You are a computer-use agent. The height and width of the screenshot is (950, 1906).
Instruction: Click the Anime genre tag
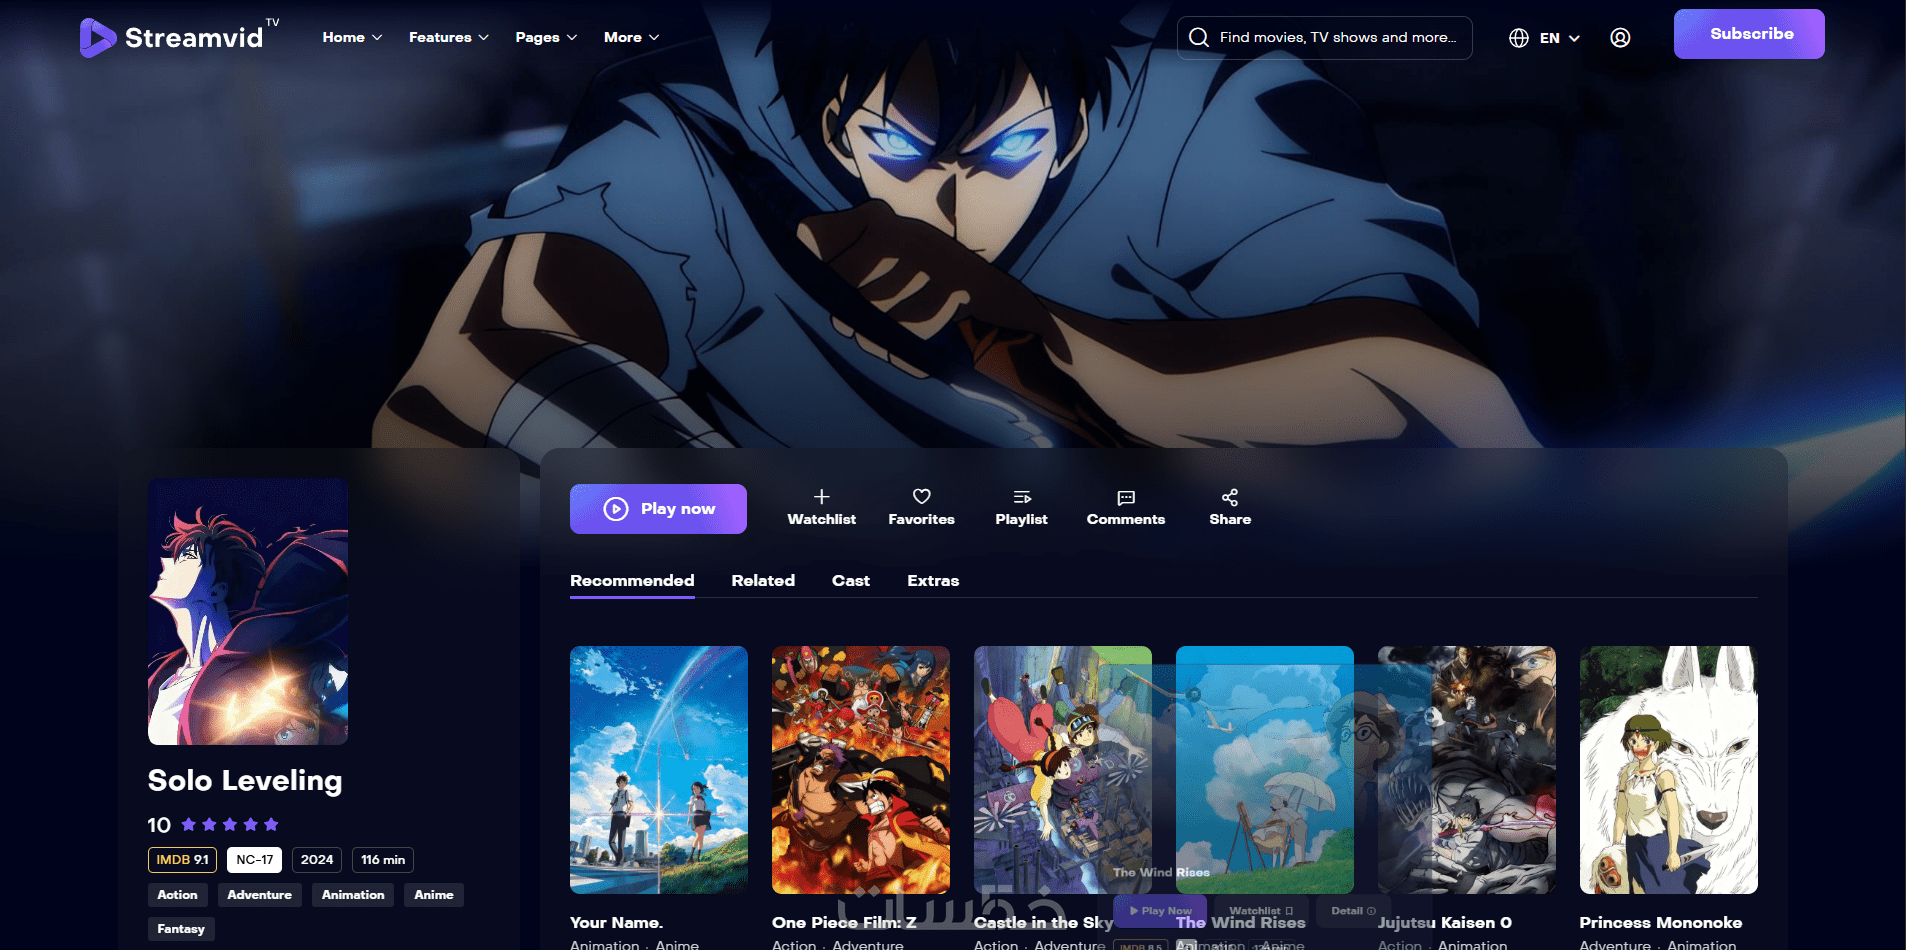coord(434,895)
